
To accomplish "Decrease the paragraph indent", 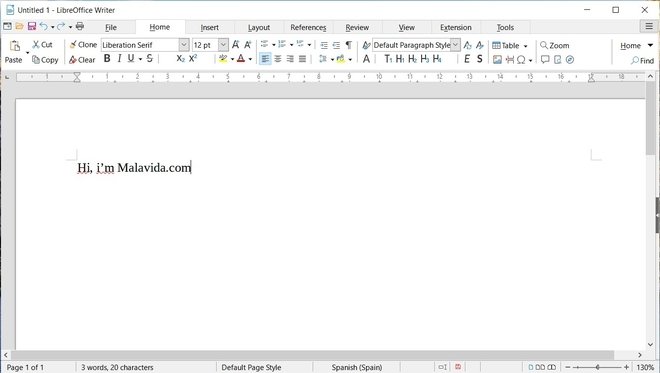I will (x=336, y=45).
